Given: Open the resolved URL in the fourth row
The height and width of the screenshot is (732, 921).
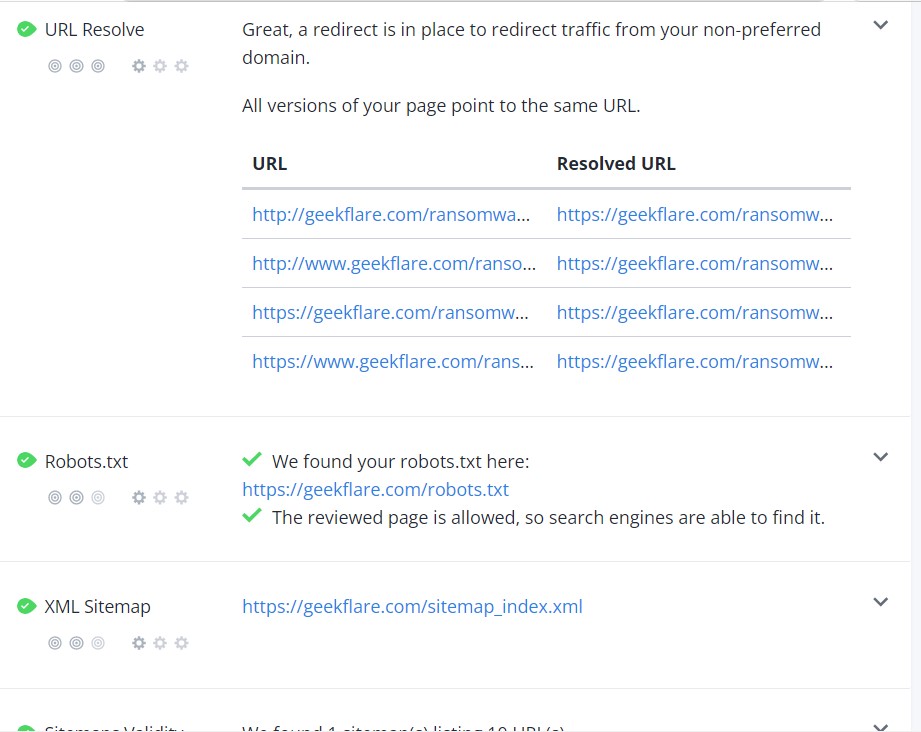Looking at the screenshot, I should 694,361.
